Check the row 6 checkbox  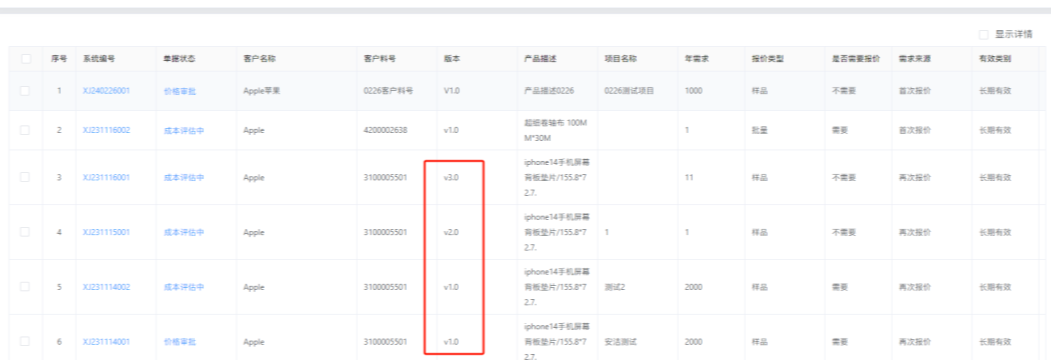[x=25, y=342]
